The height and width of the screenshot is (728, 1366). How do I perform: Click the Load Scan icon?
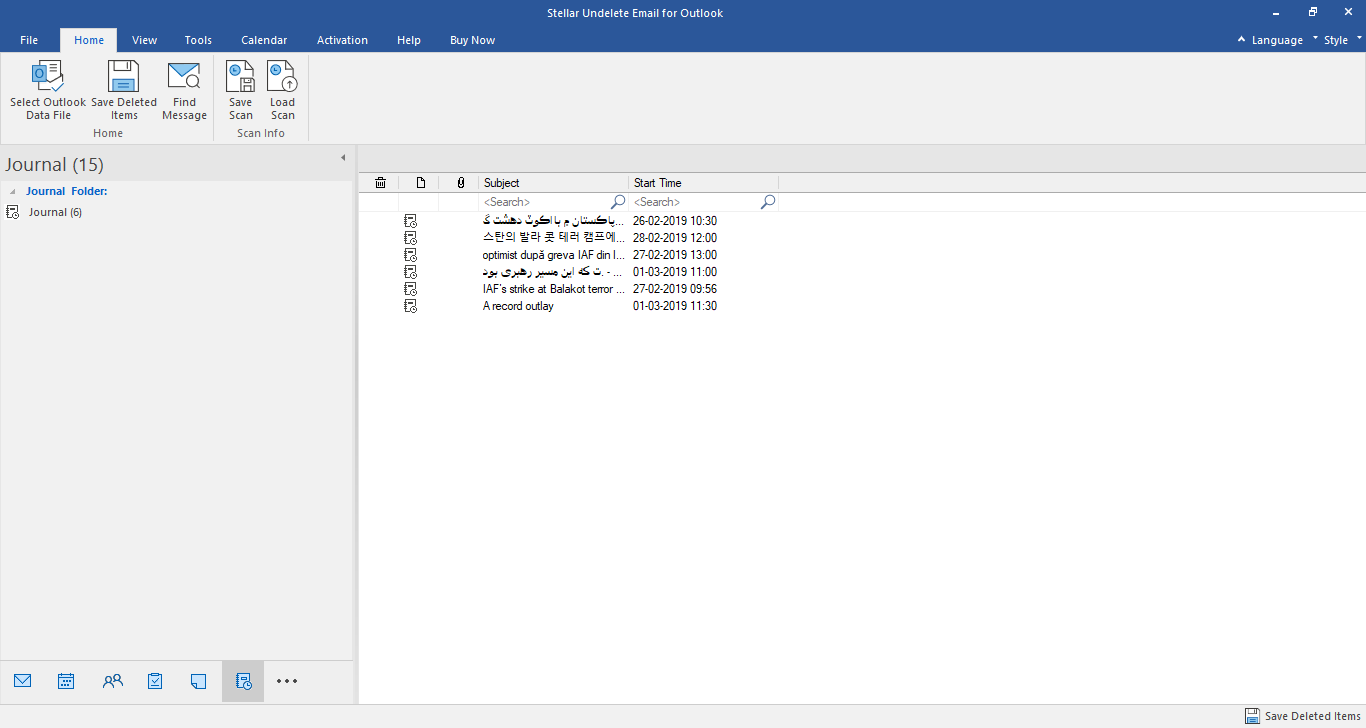tap(282, 78)
